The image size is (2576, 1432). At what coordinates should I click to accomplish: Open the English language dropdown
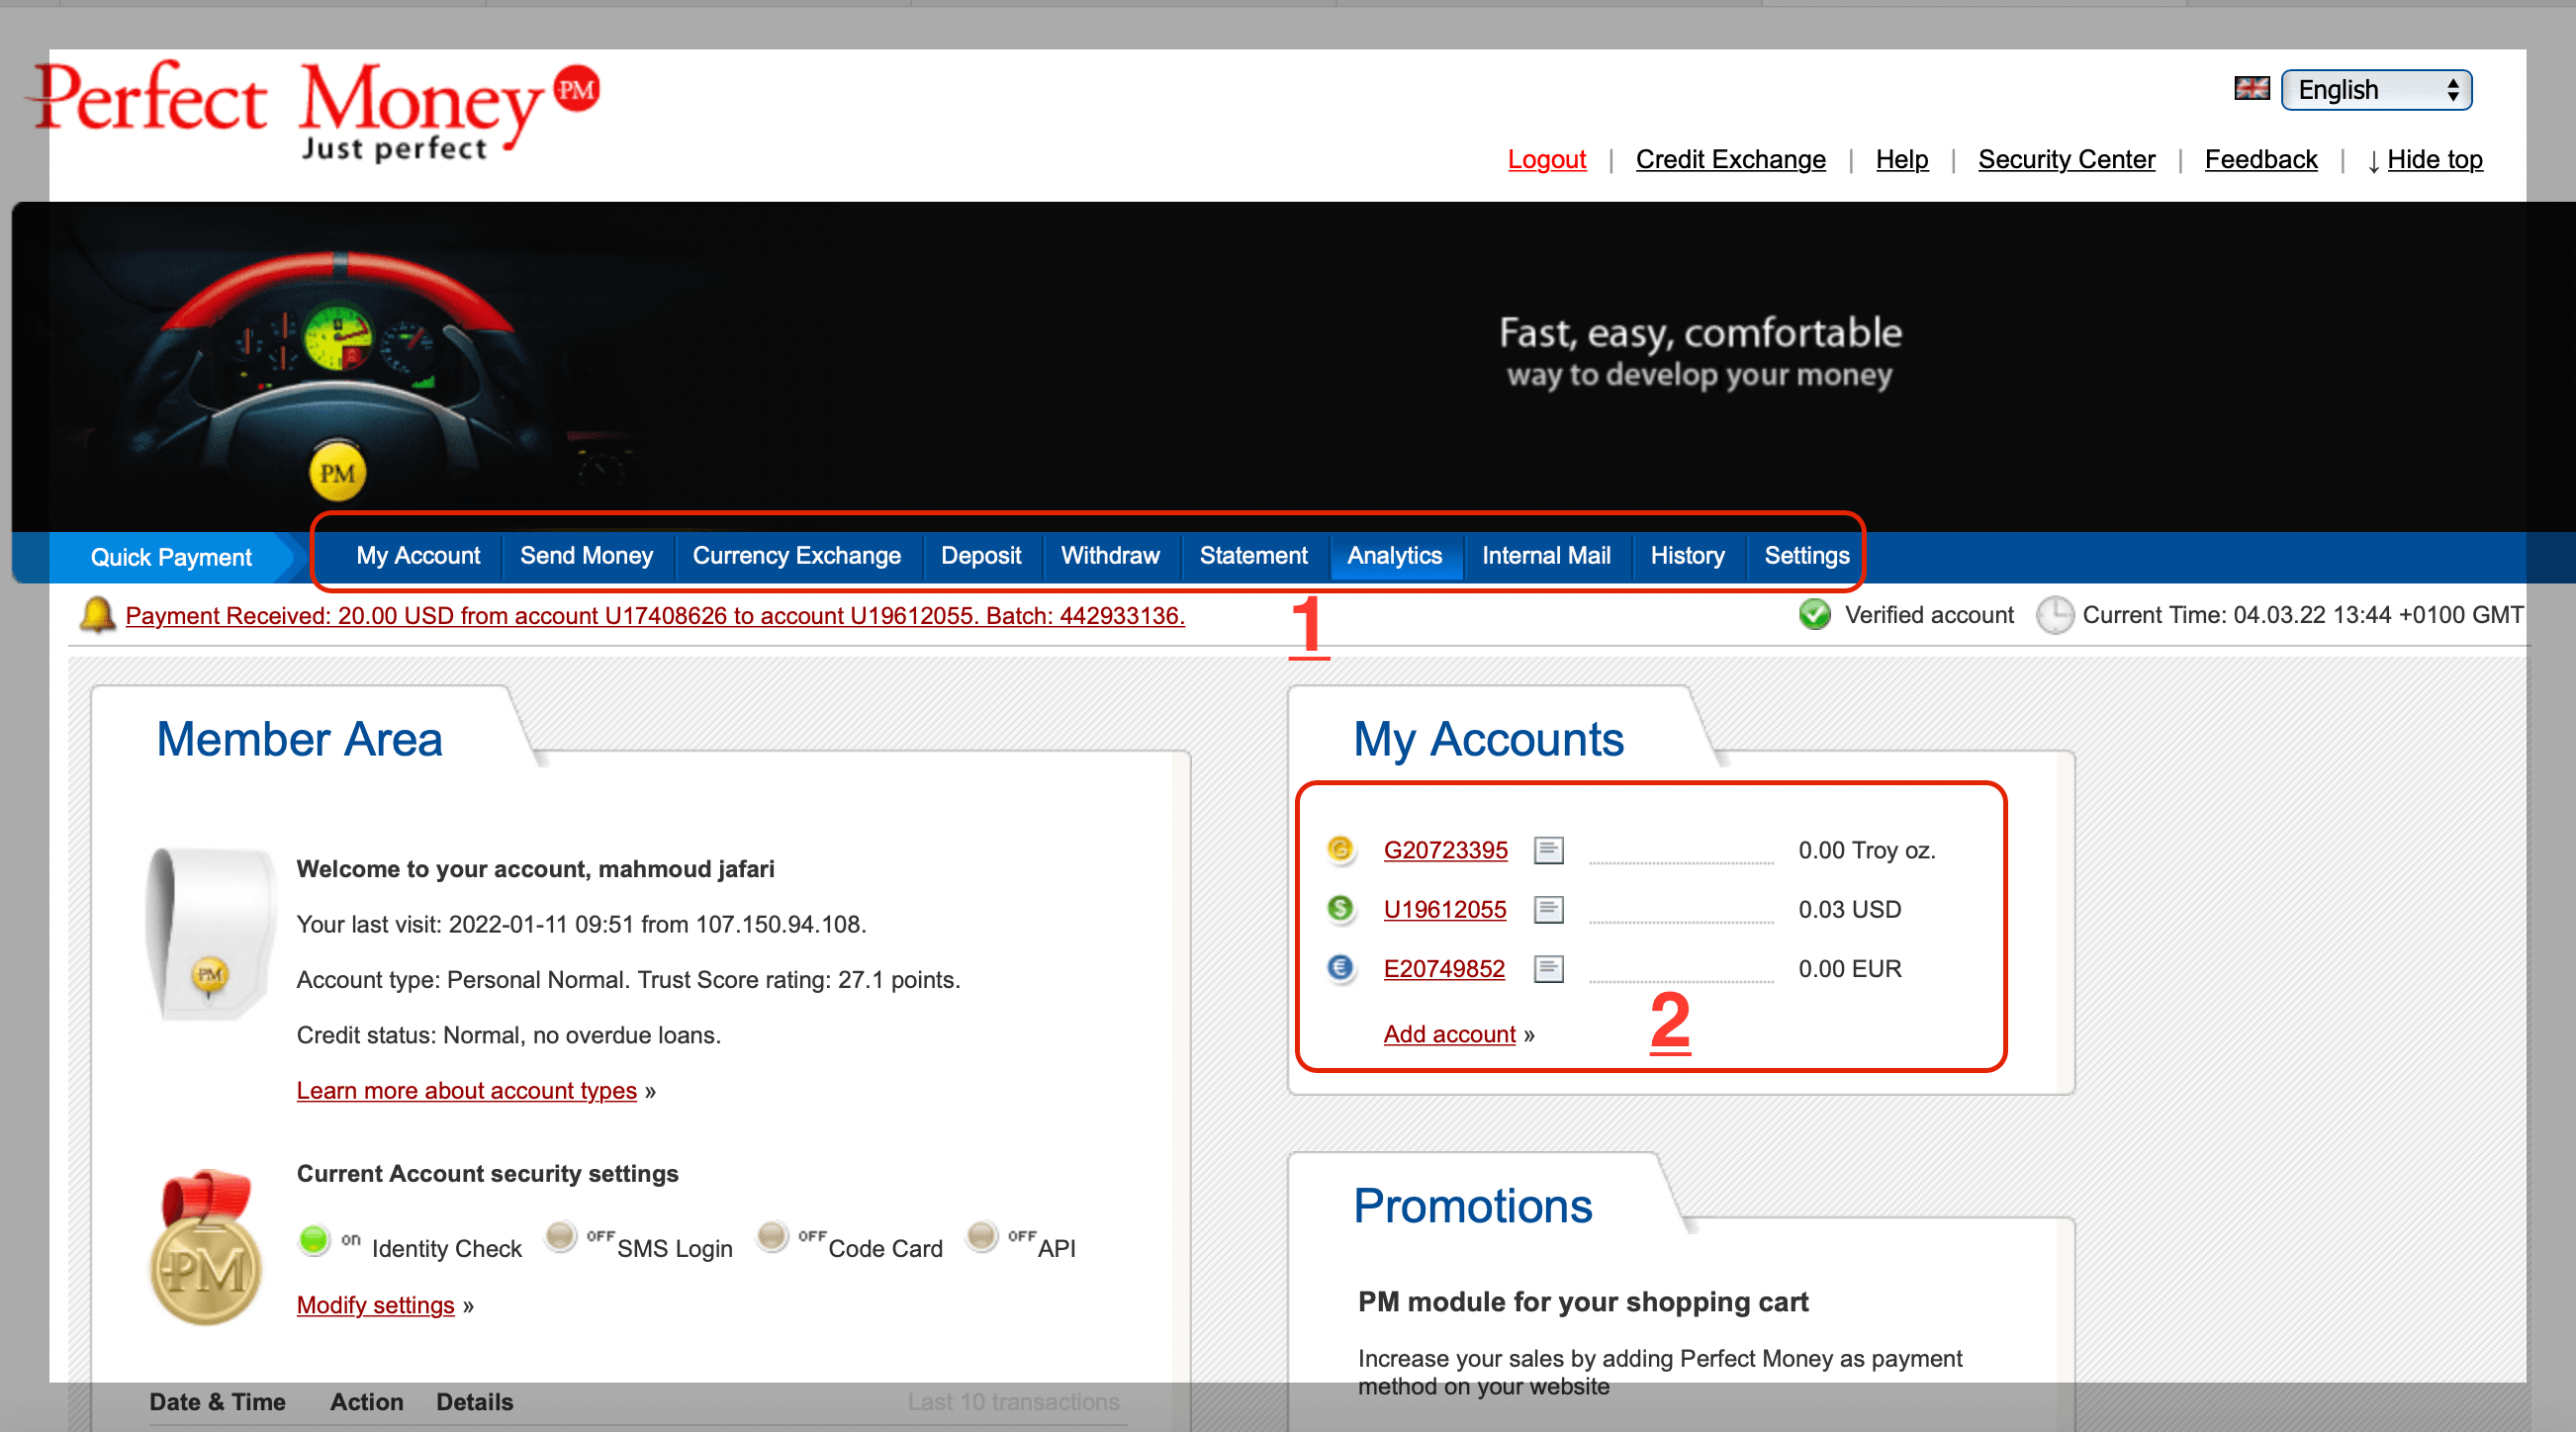tap(2376, 90)
